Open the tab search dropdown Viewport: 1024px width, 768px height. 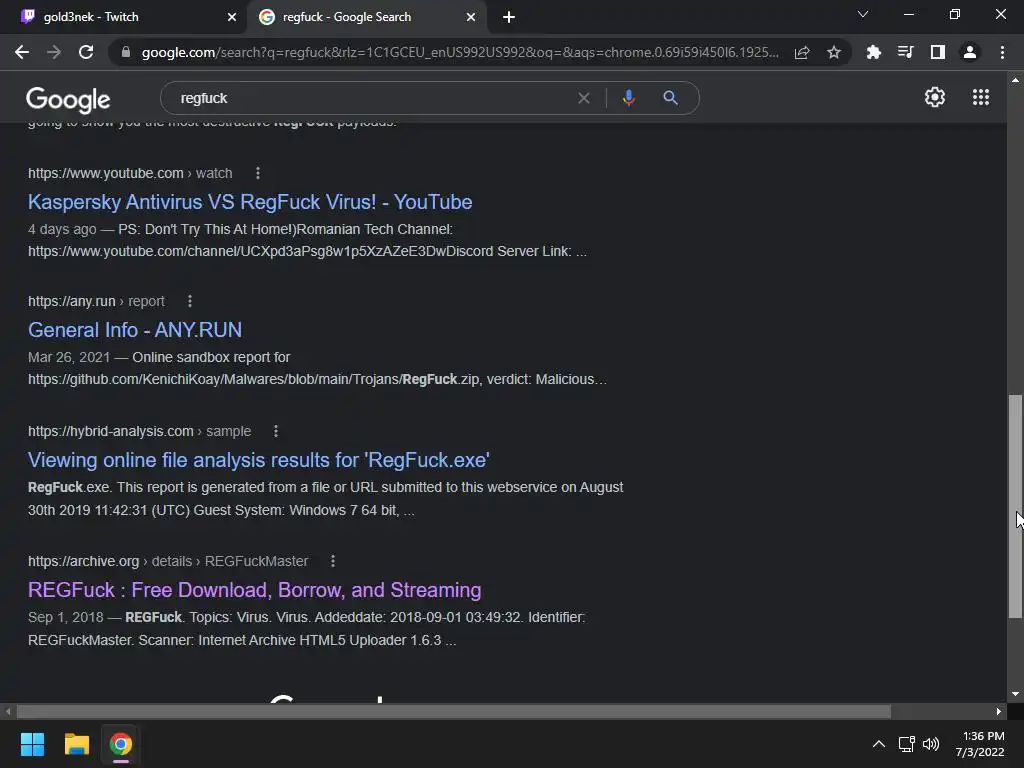point(863,14)
